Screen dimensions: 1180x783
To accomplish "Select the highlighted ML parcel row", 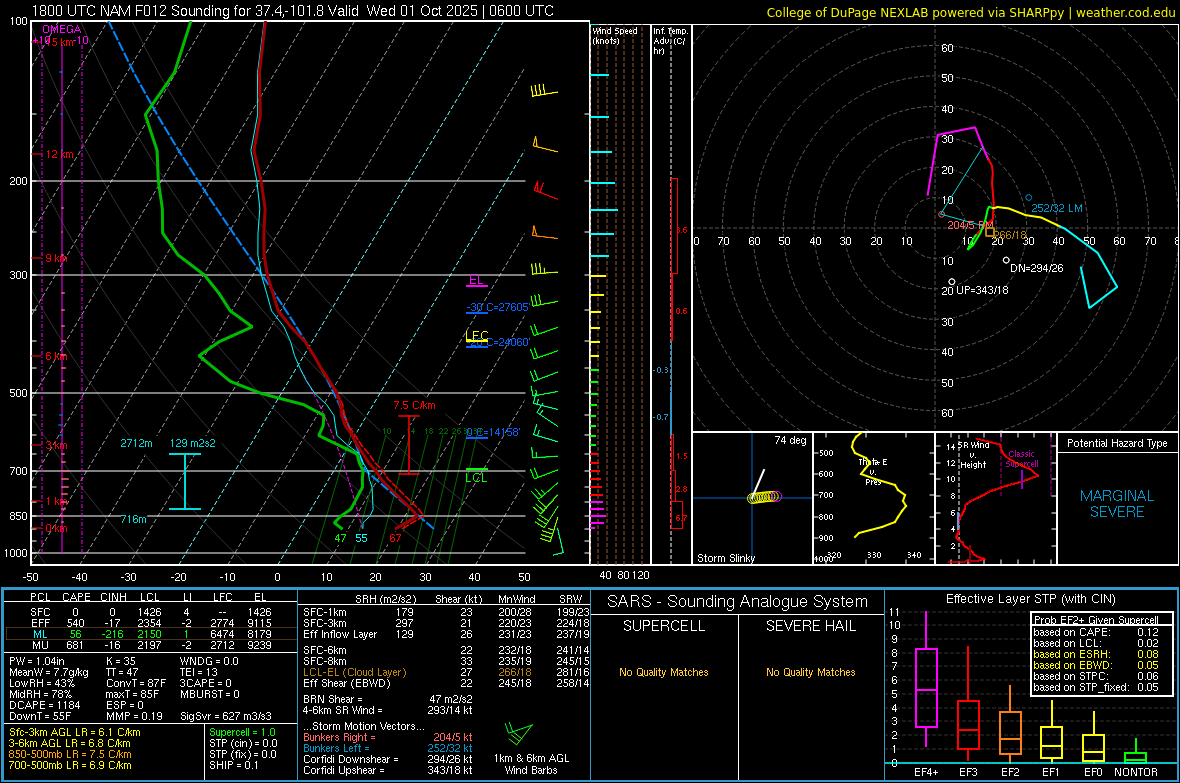I will pos(151,634).
